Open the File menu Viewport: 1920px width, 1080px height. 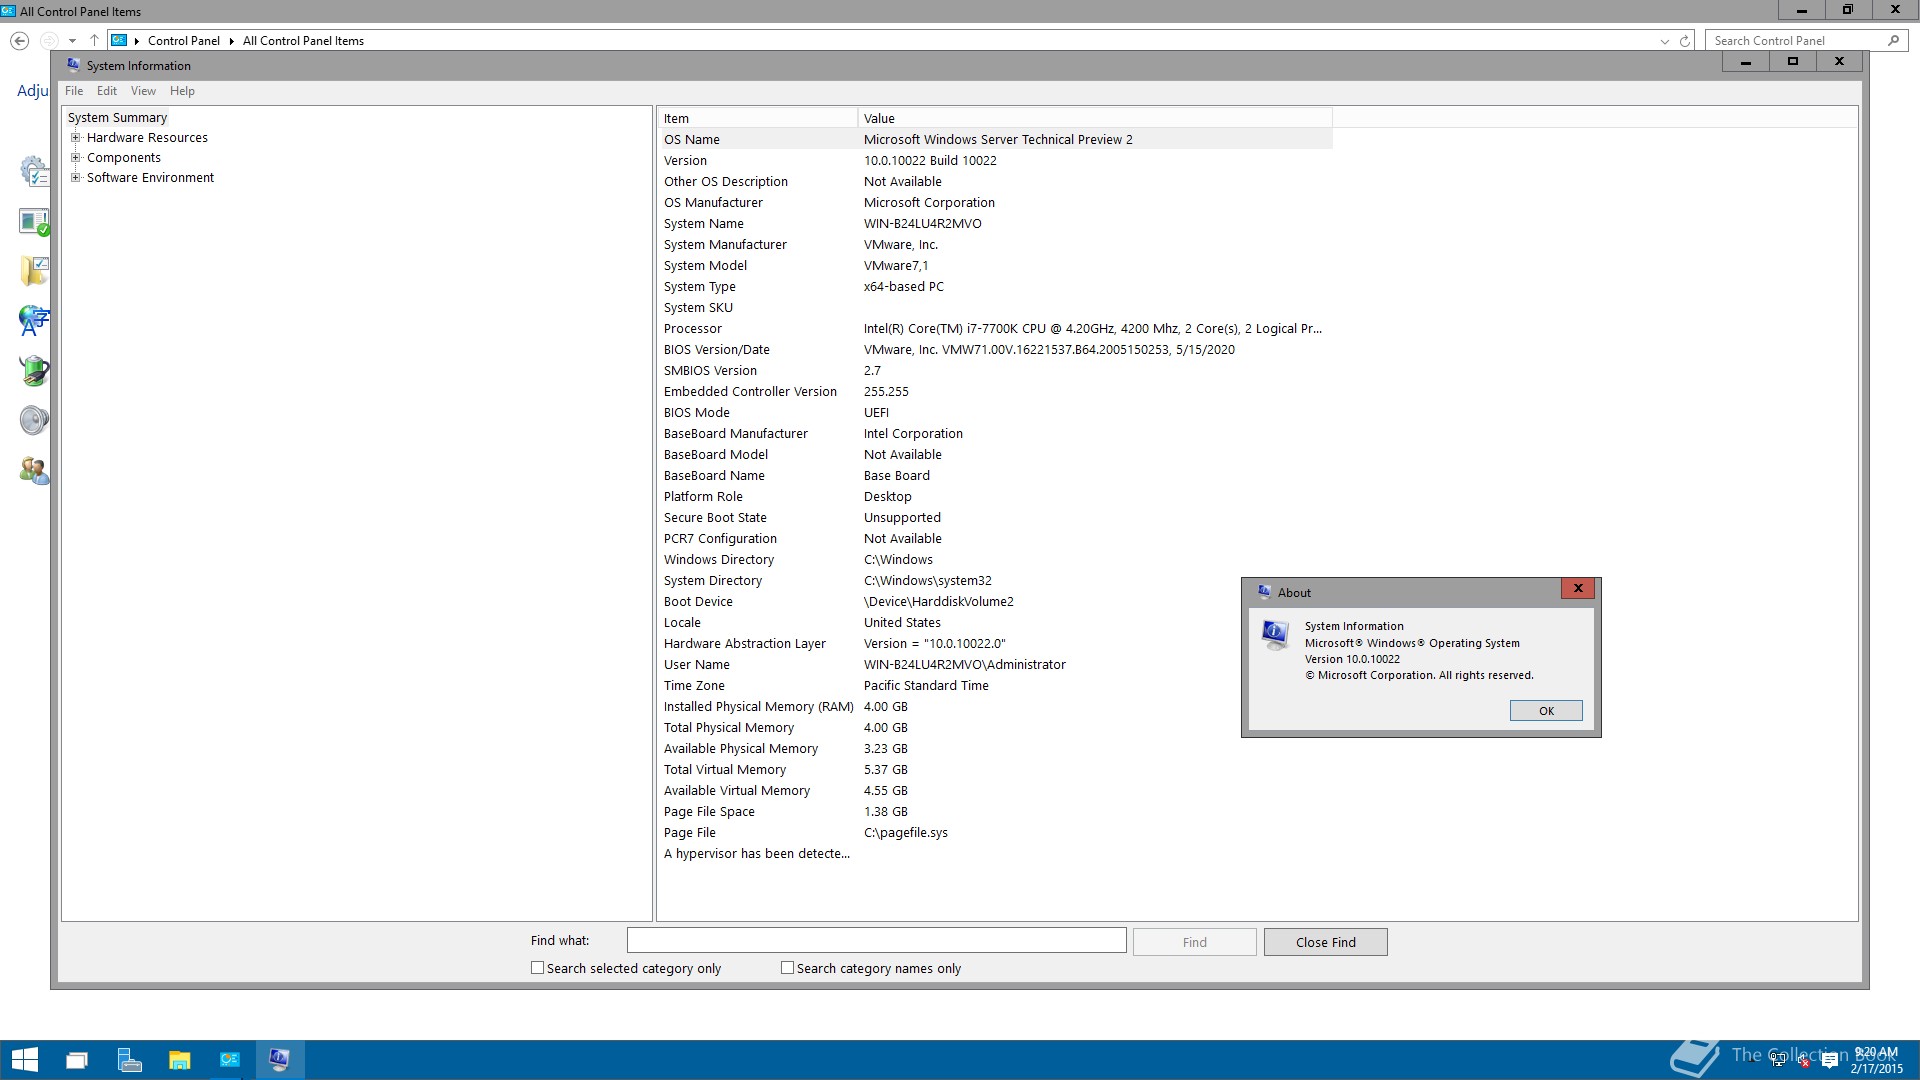tap(74, 91)
